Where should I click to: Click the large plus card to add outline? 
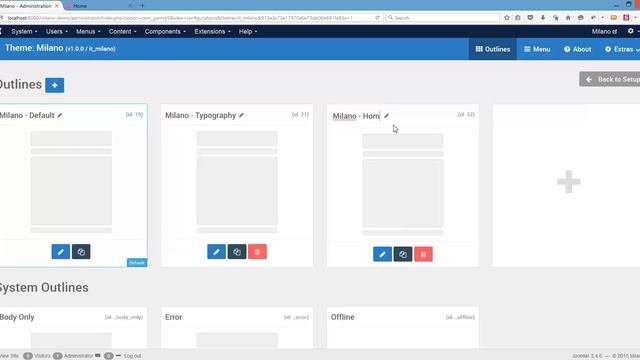click(x=569, y=182)
